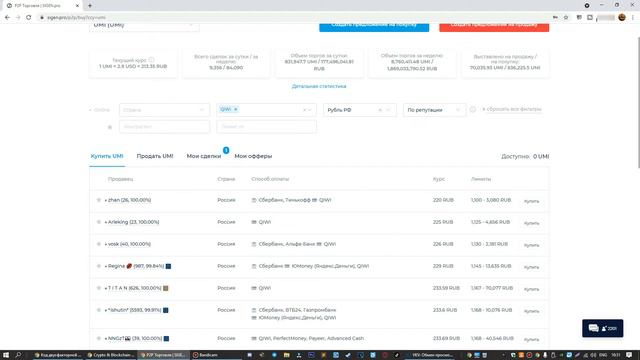Click the info icon next to sort dropdown
Screen dimensions: 640x360
(x=473, y=109)
